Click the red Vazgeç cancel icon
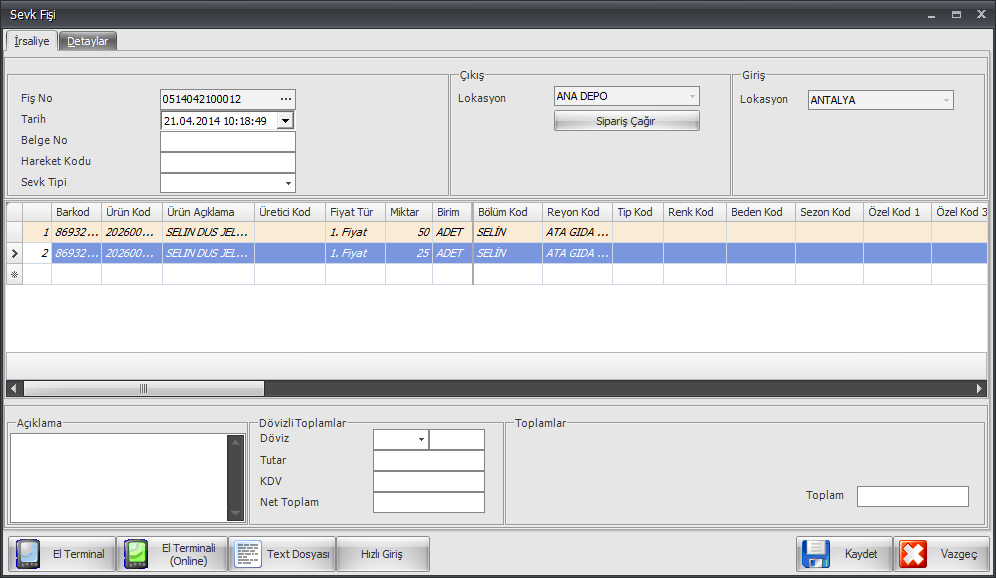Screen dimensions: 996x578 tap(912, 554)
